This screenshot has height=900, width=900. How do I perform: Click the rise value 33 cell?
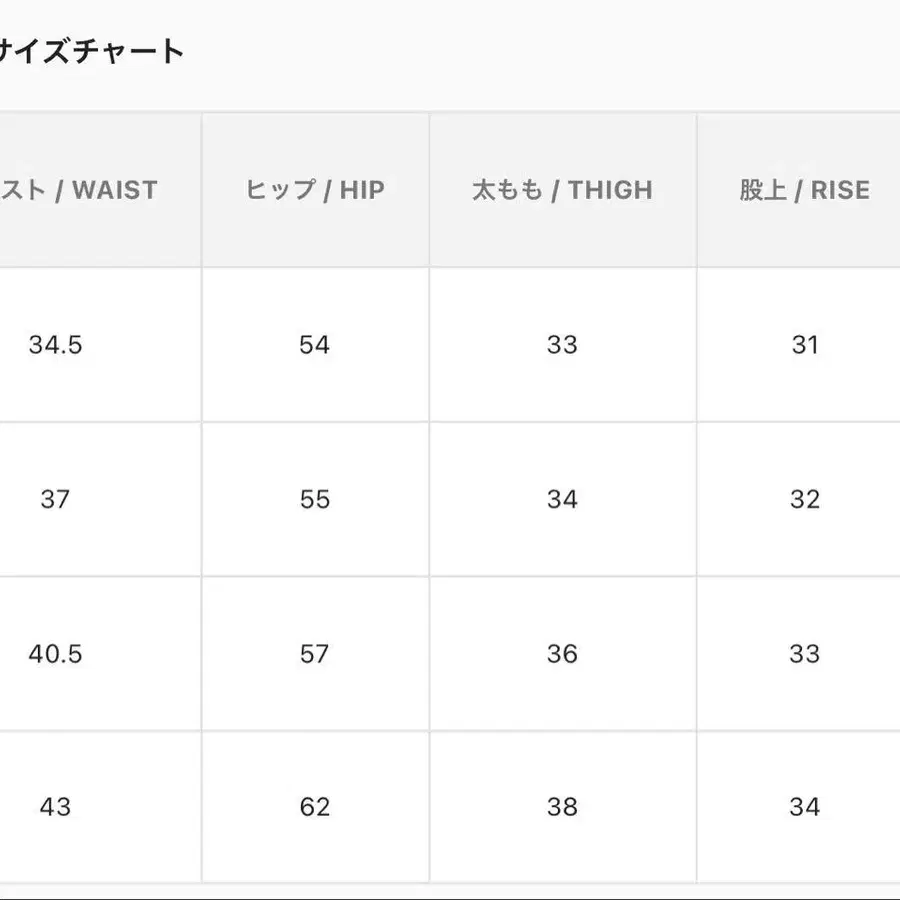pos(804,654)
